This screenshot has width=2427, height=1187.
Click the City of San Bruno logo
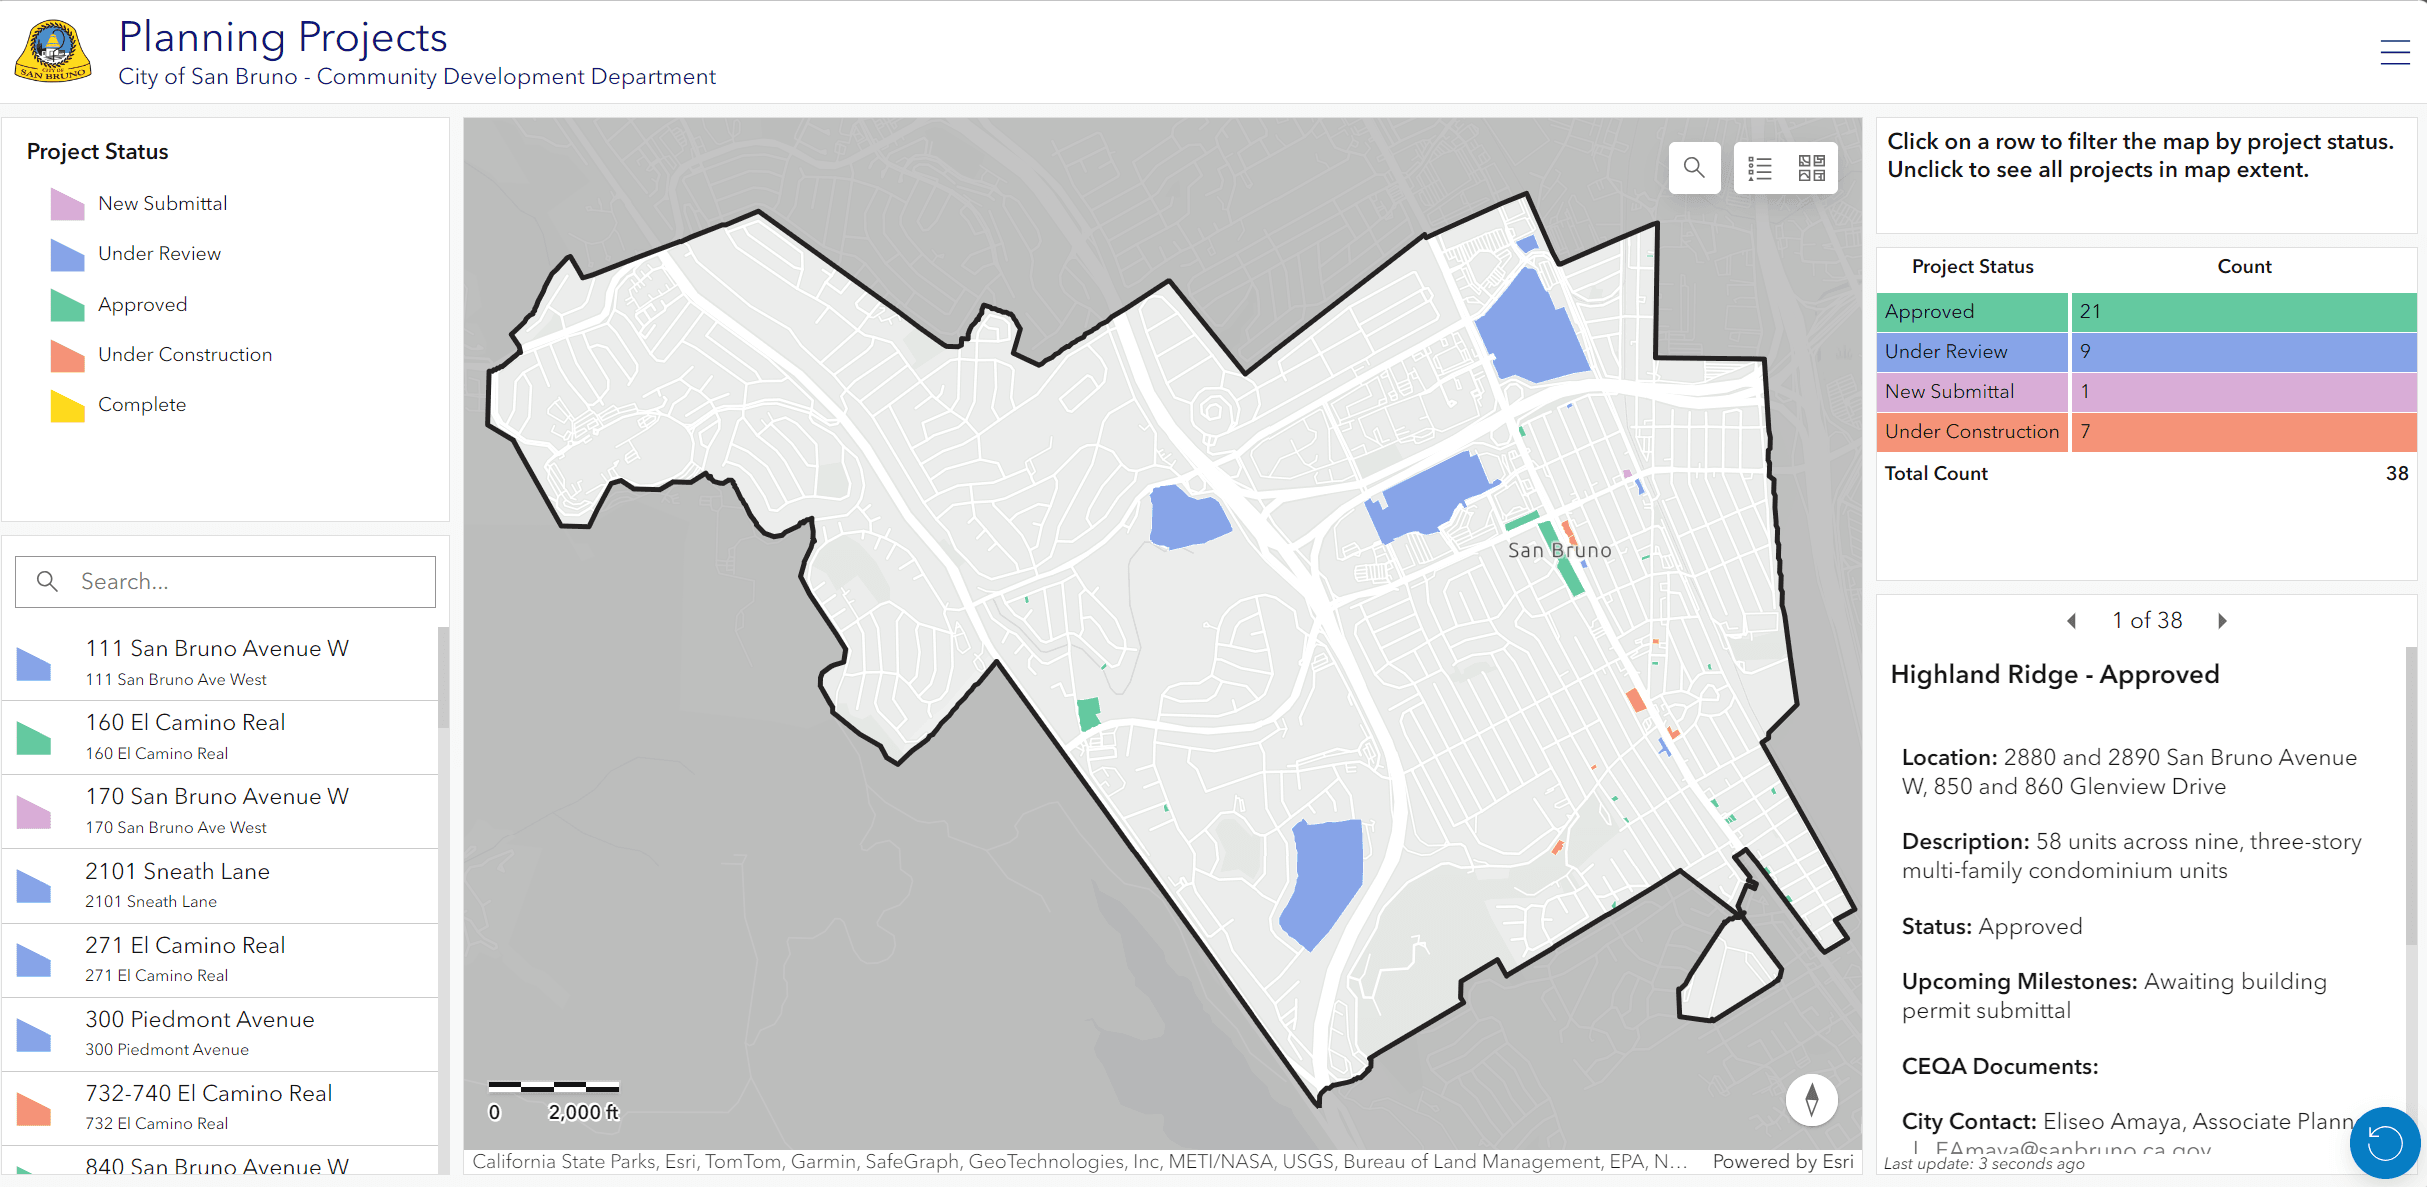tap(52, 48)
